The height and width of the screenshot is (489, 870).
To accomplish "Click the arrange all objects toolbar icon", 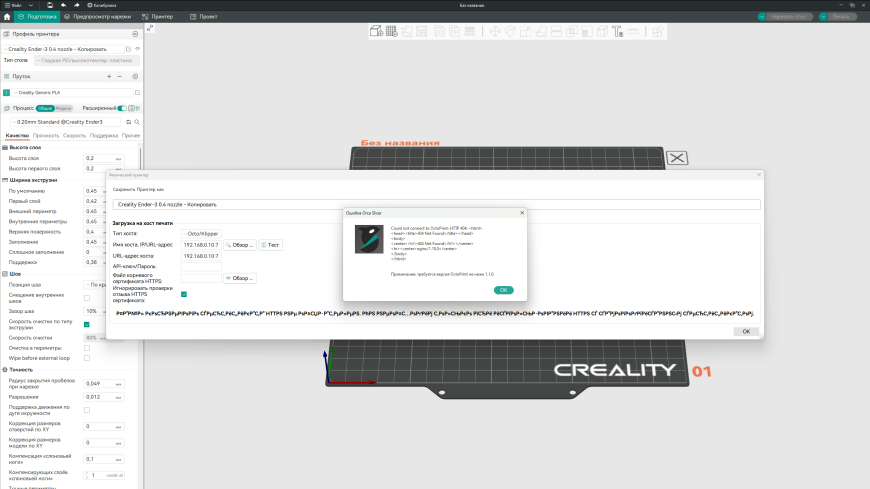I will [422, 32].
